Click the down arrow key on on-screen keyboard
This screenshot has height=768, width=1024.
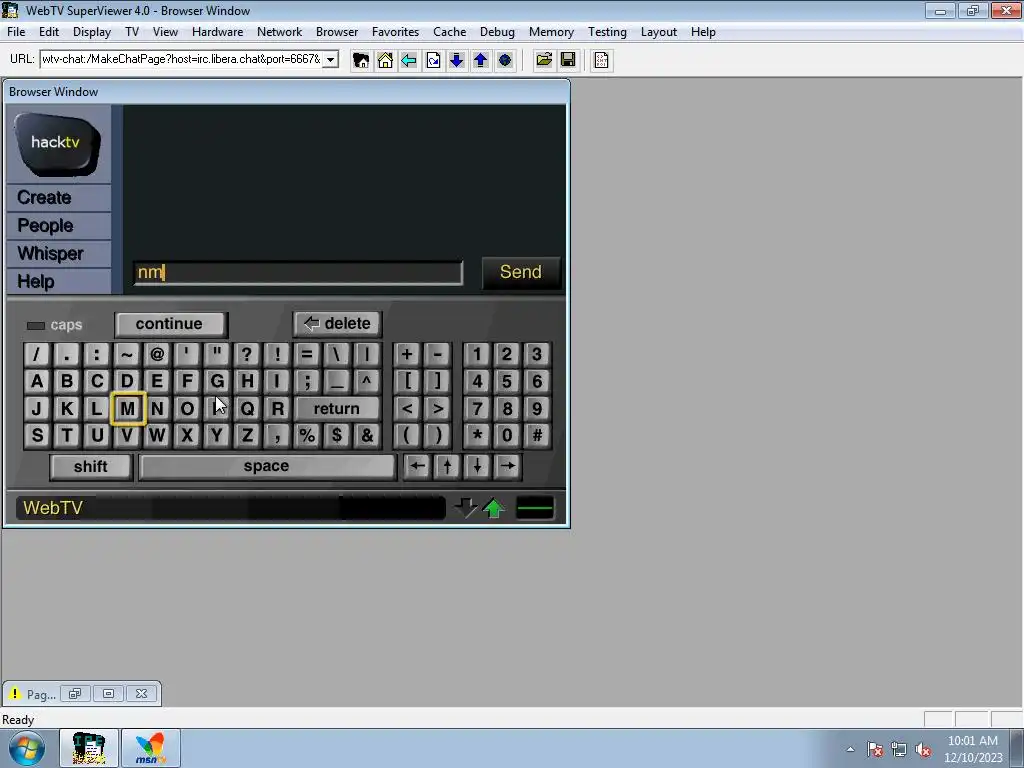coord(477,466)
